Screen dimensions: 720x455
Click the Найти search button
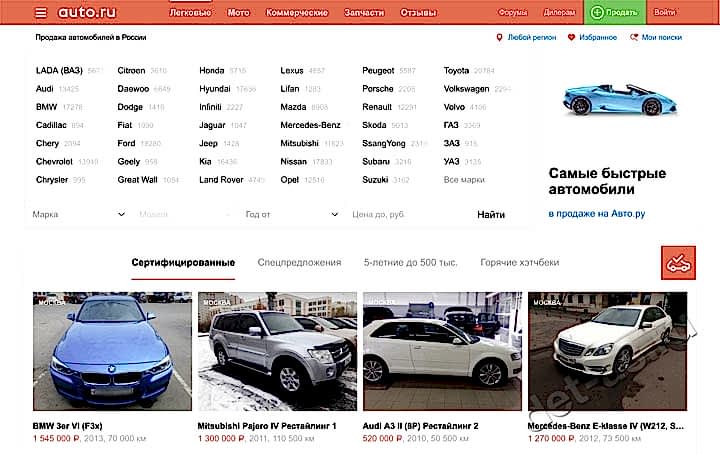pos(491,214)
